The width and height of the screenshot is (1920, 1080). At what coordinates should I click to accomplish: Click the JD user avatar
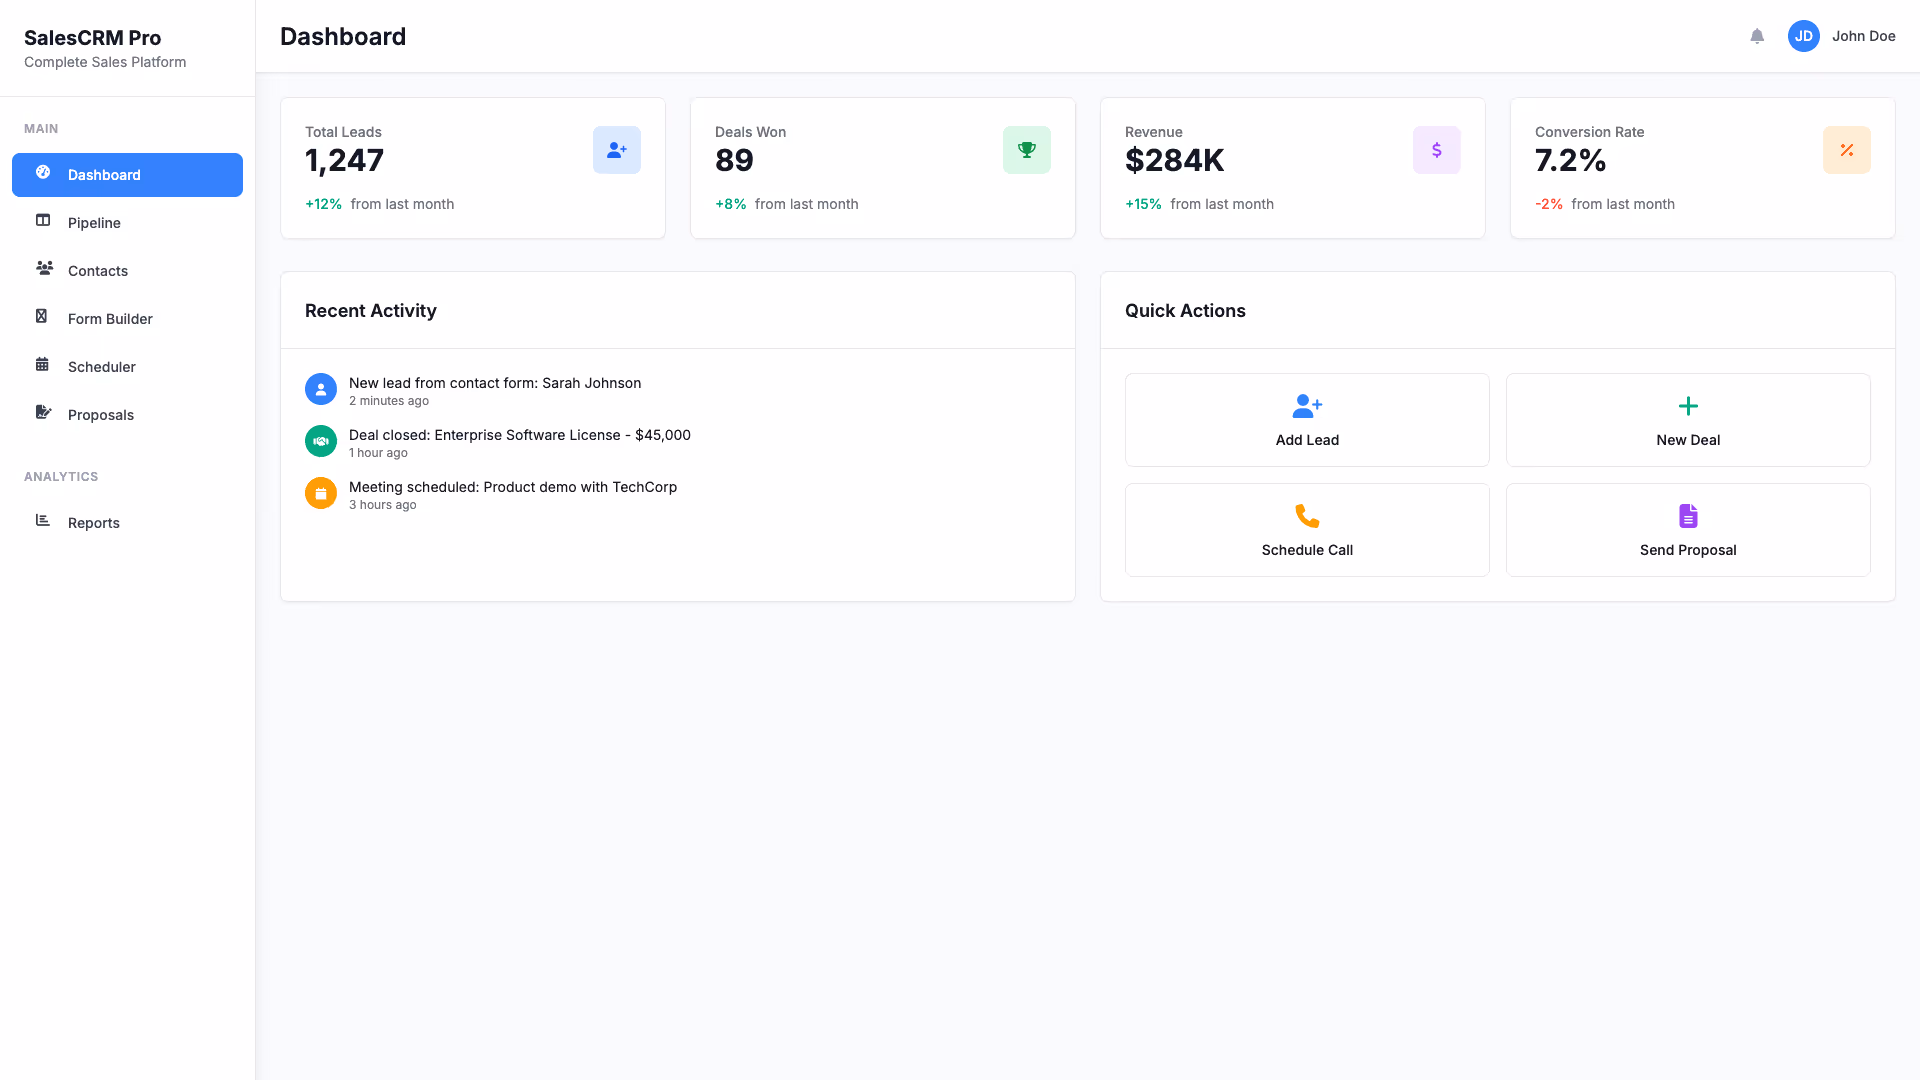1803,36
